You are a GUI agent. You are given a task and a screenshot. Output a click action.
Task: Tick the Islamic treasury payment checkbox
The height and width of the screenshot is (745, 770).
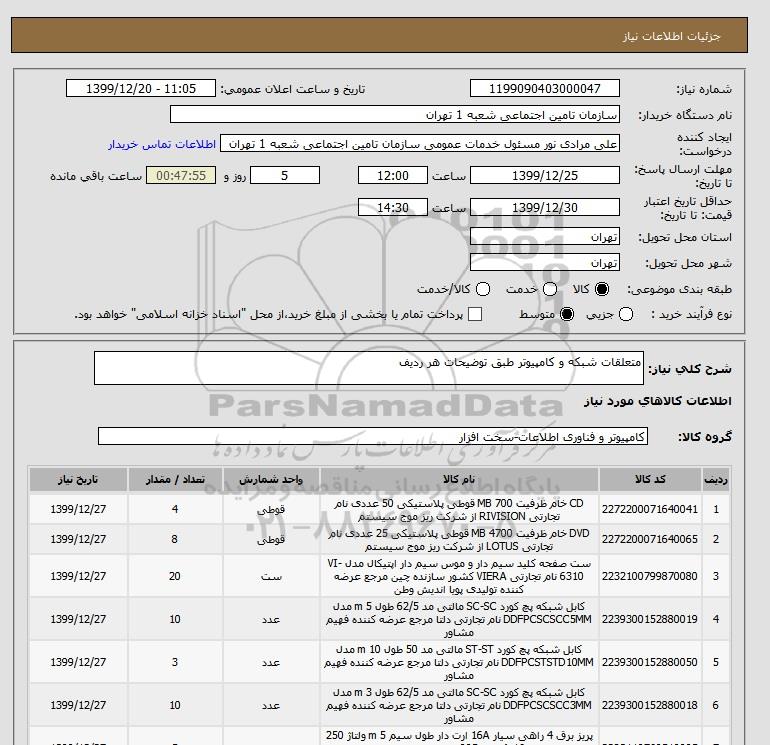(x=475, y=314)
